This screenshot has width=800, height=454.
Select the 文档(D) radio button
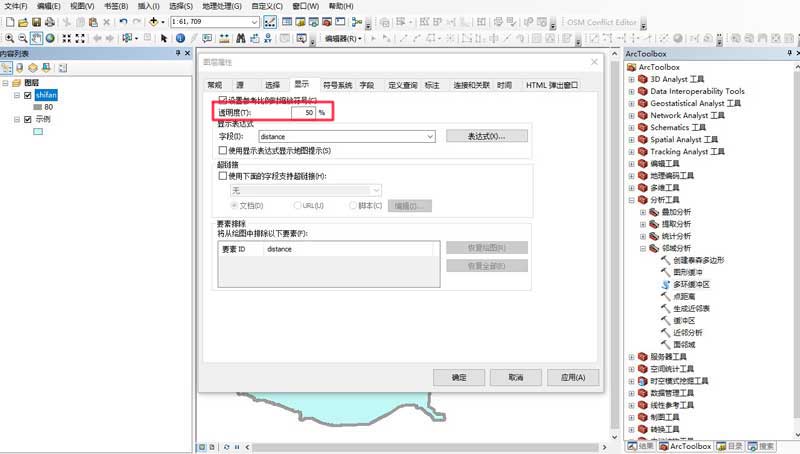(x=234, y=206)
